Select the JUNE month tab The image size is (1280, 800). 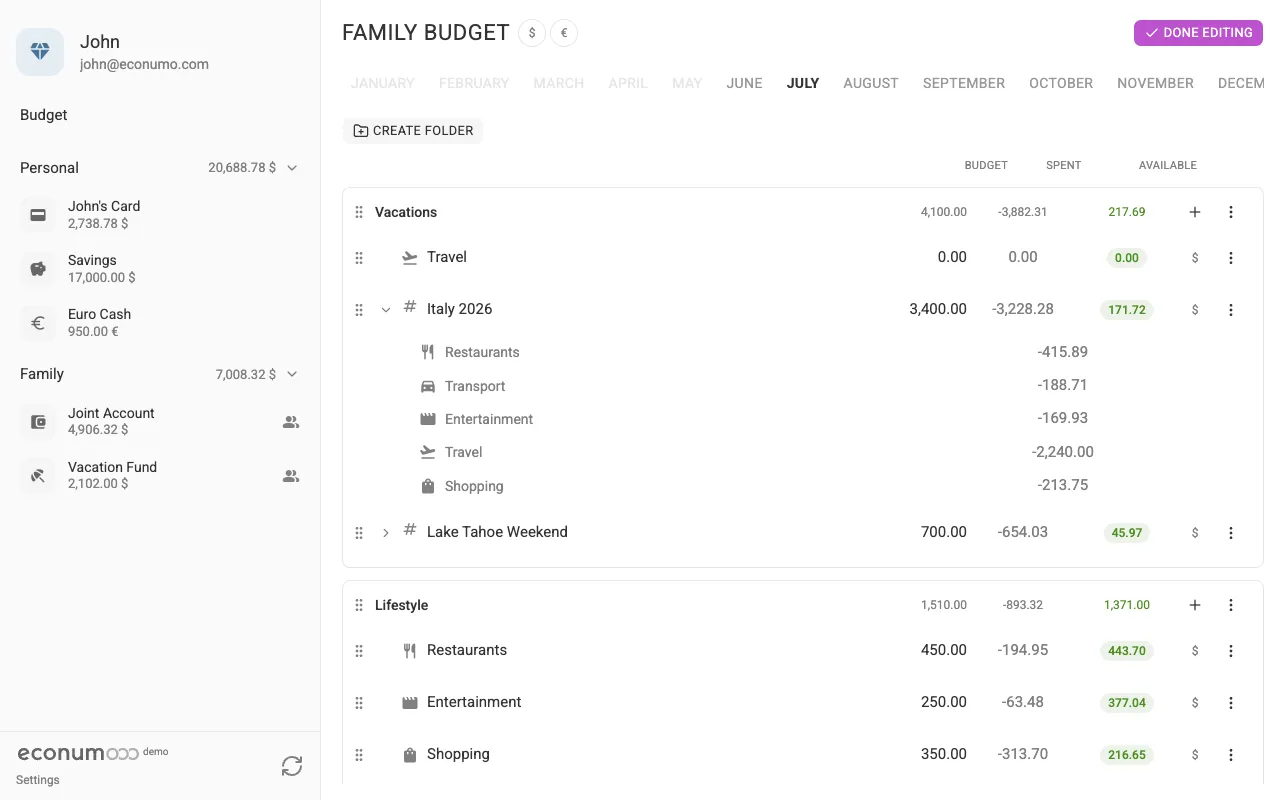click(744, 83)
